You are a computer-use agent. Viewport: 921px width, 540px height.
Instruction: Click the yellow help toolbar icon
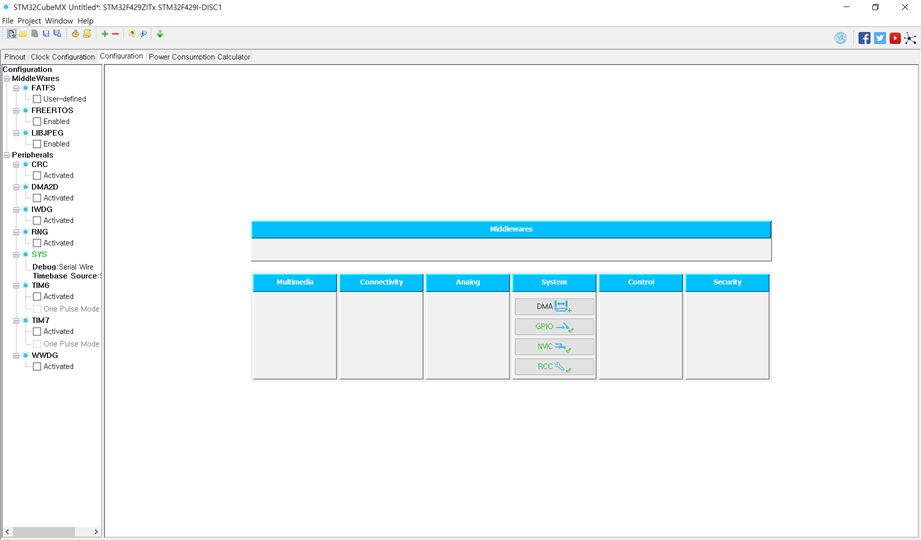(132, 34)
